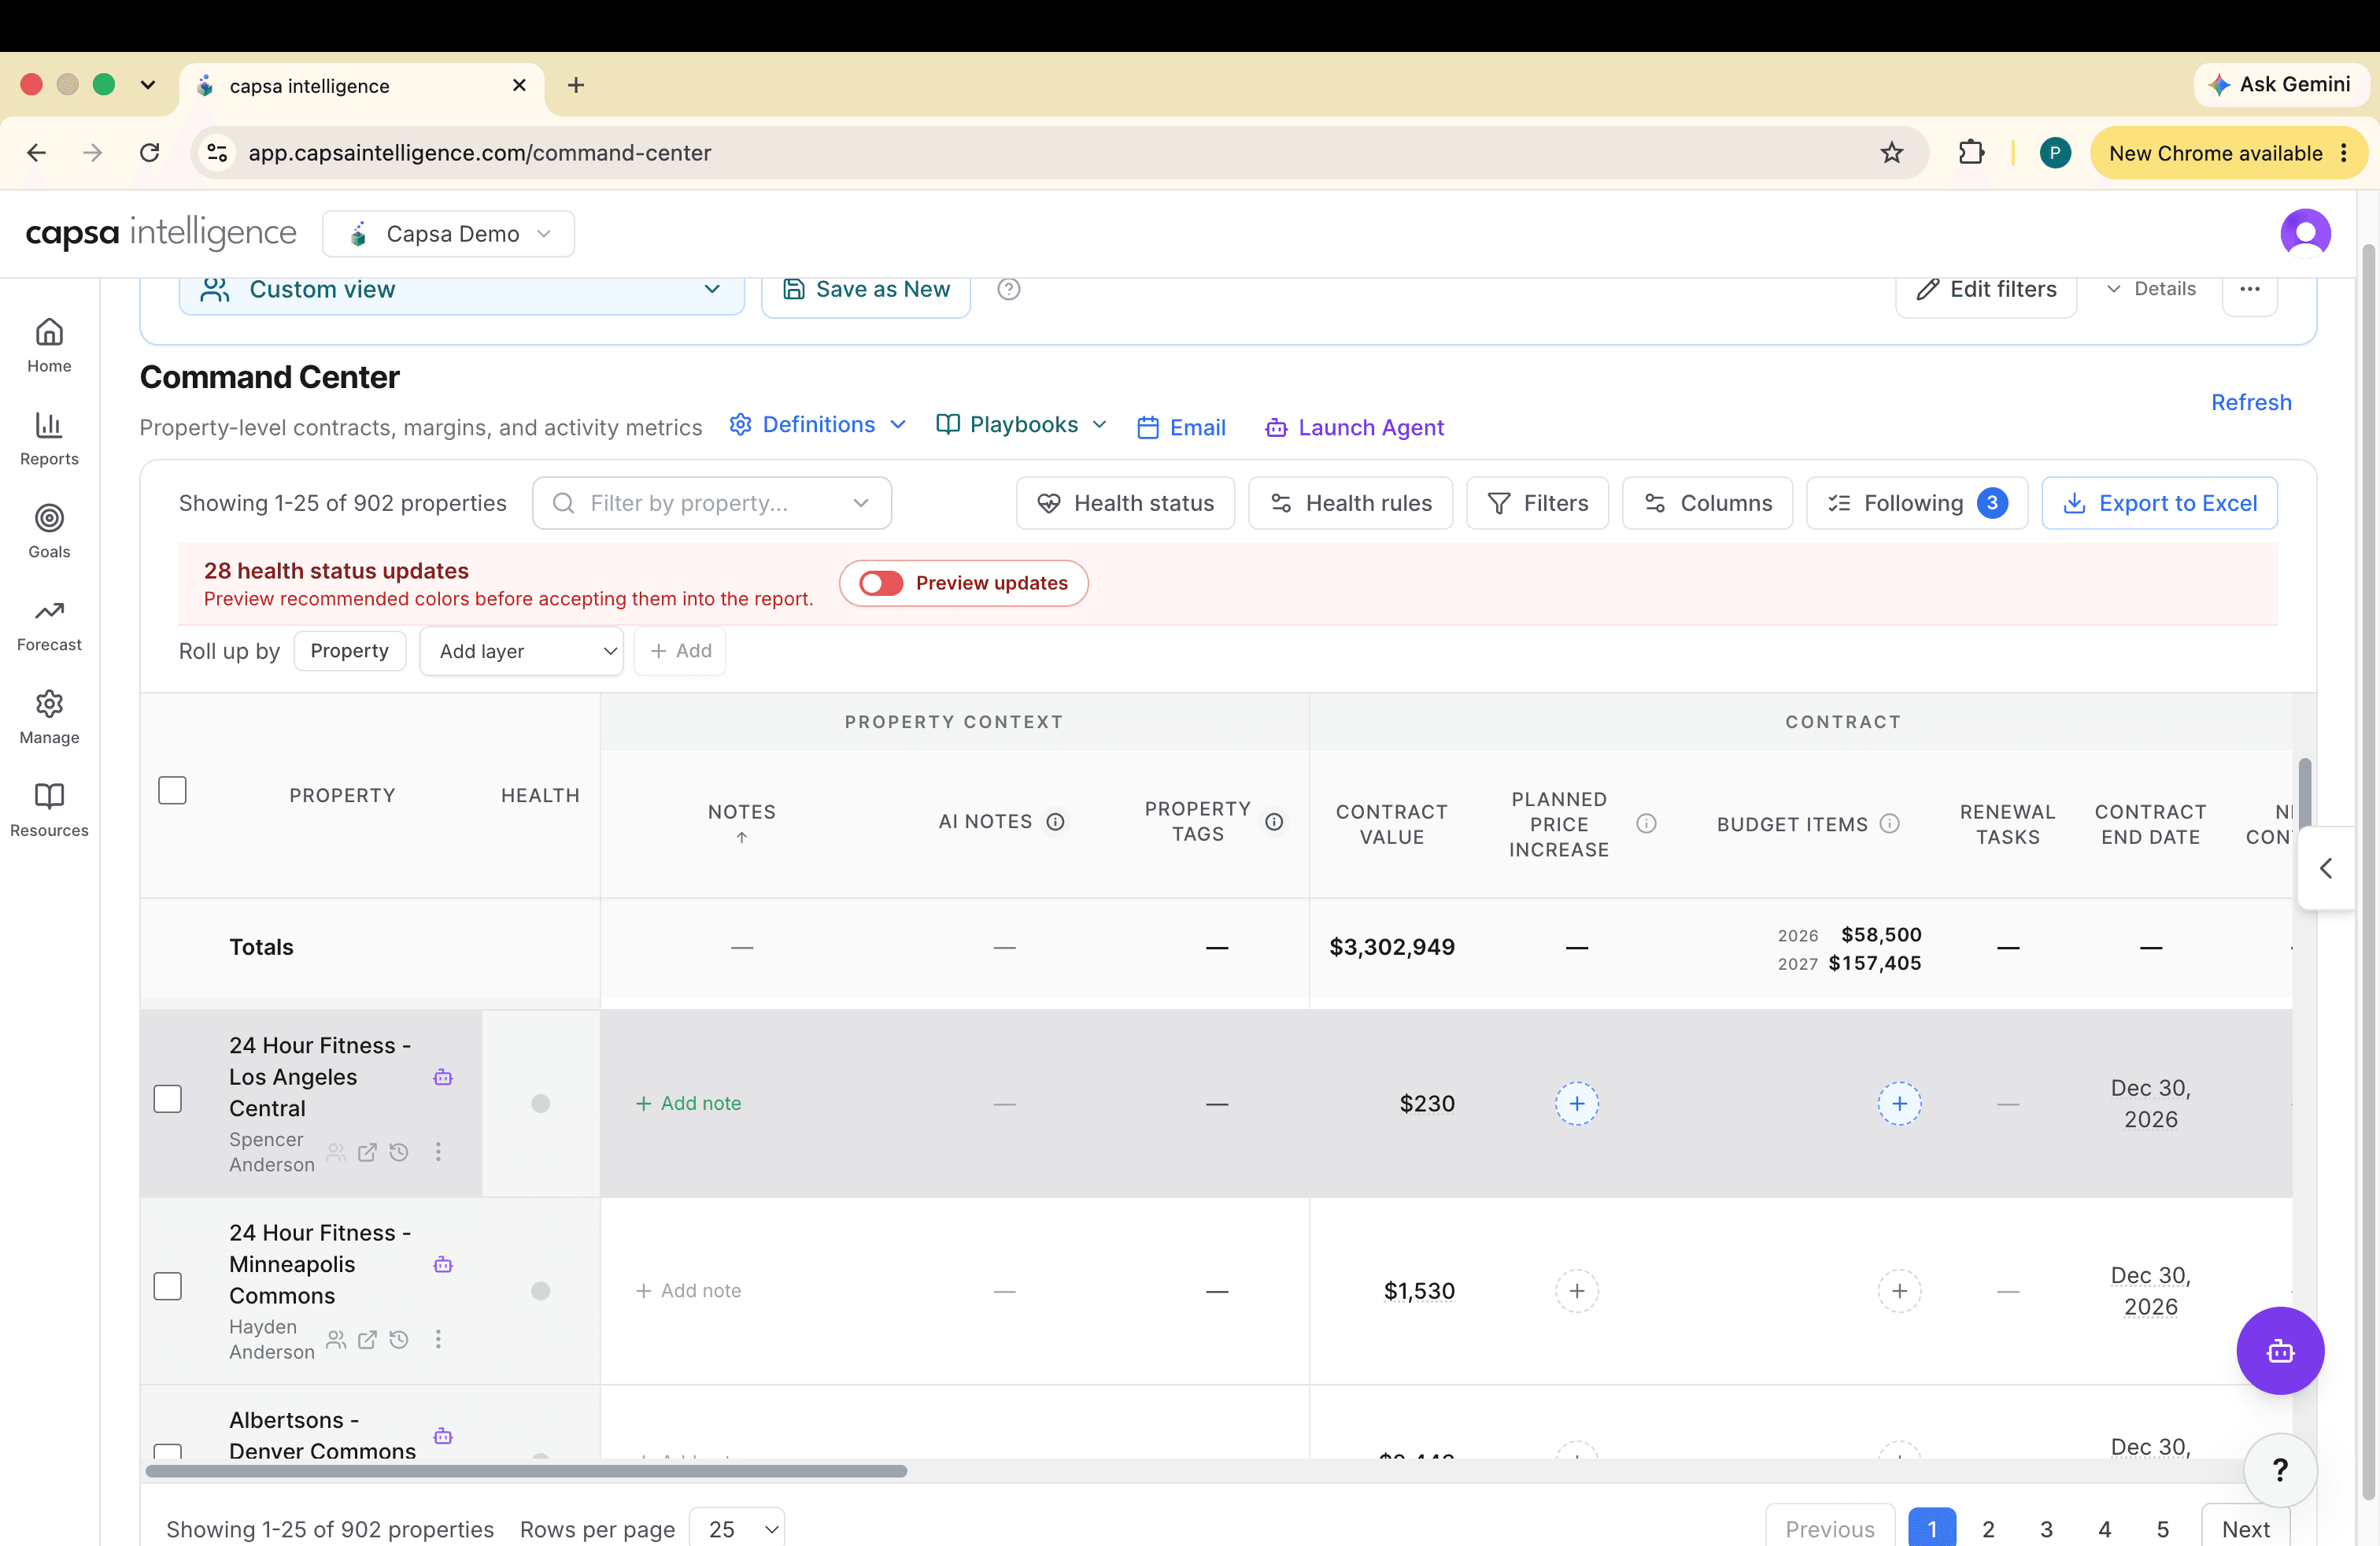Click the AI Notes info icon

[x=1055, y=821]
